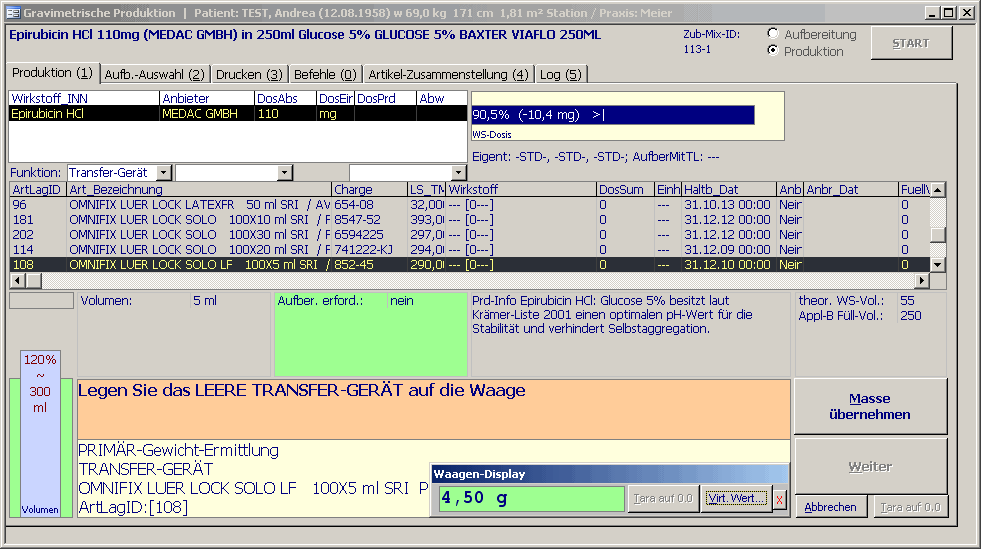Select row with ArtLagID 181
The width and height of the screenshot is (981, 549).
click(x=469, y=219)
